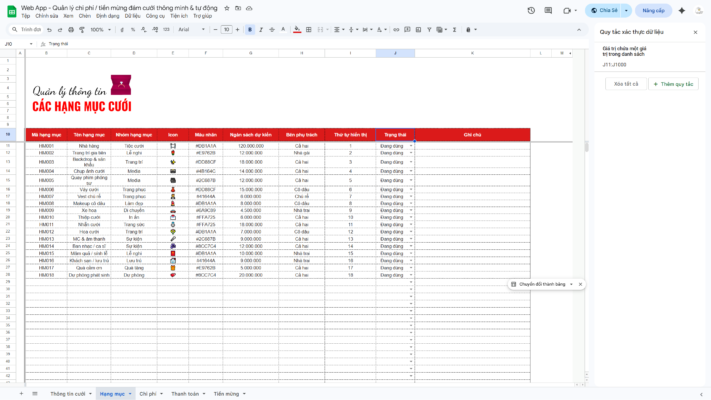Viewport: 711px width, 400px height.
Task: Show all sheets list icon
Action: coord(35,394)
